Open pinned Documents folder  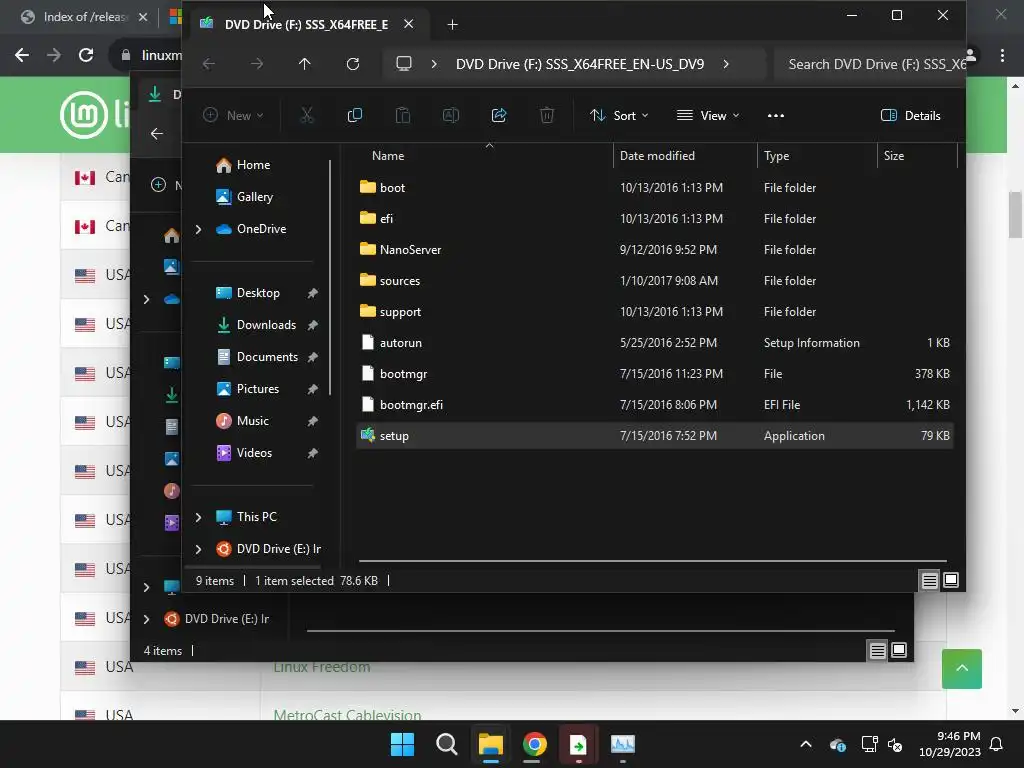(266, 357)
